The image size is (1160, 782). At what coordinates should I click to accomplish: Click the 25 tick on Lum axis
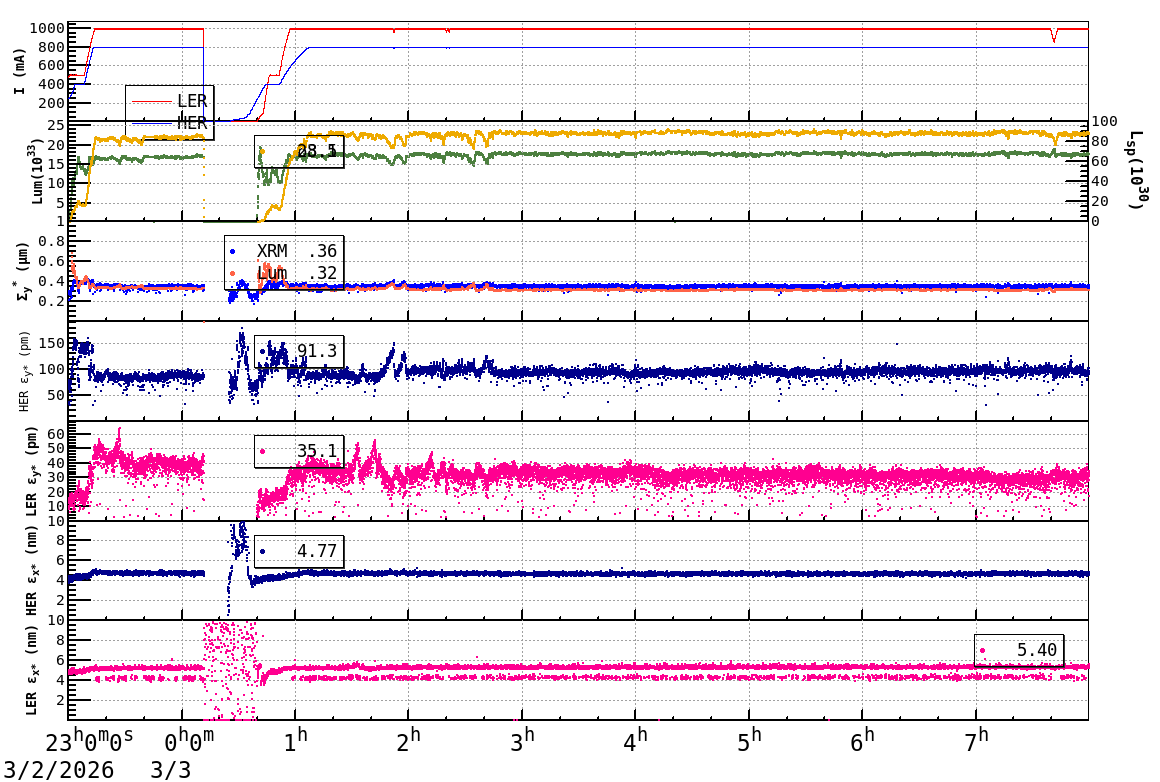pyautogui.click(x=56, y=126)
